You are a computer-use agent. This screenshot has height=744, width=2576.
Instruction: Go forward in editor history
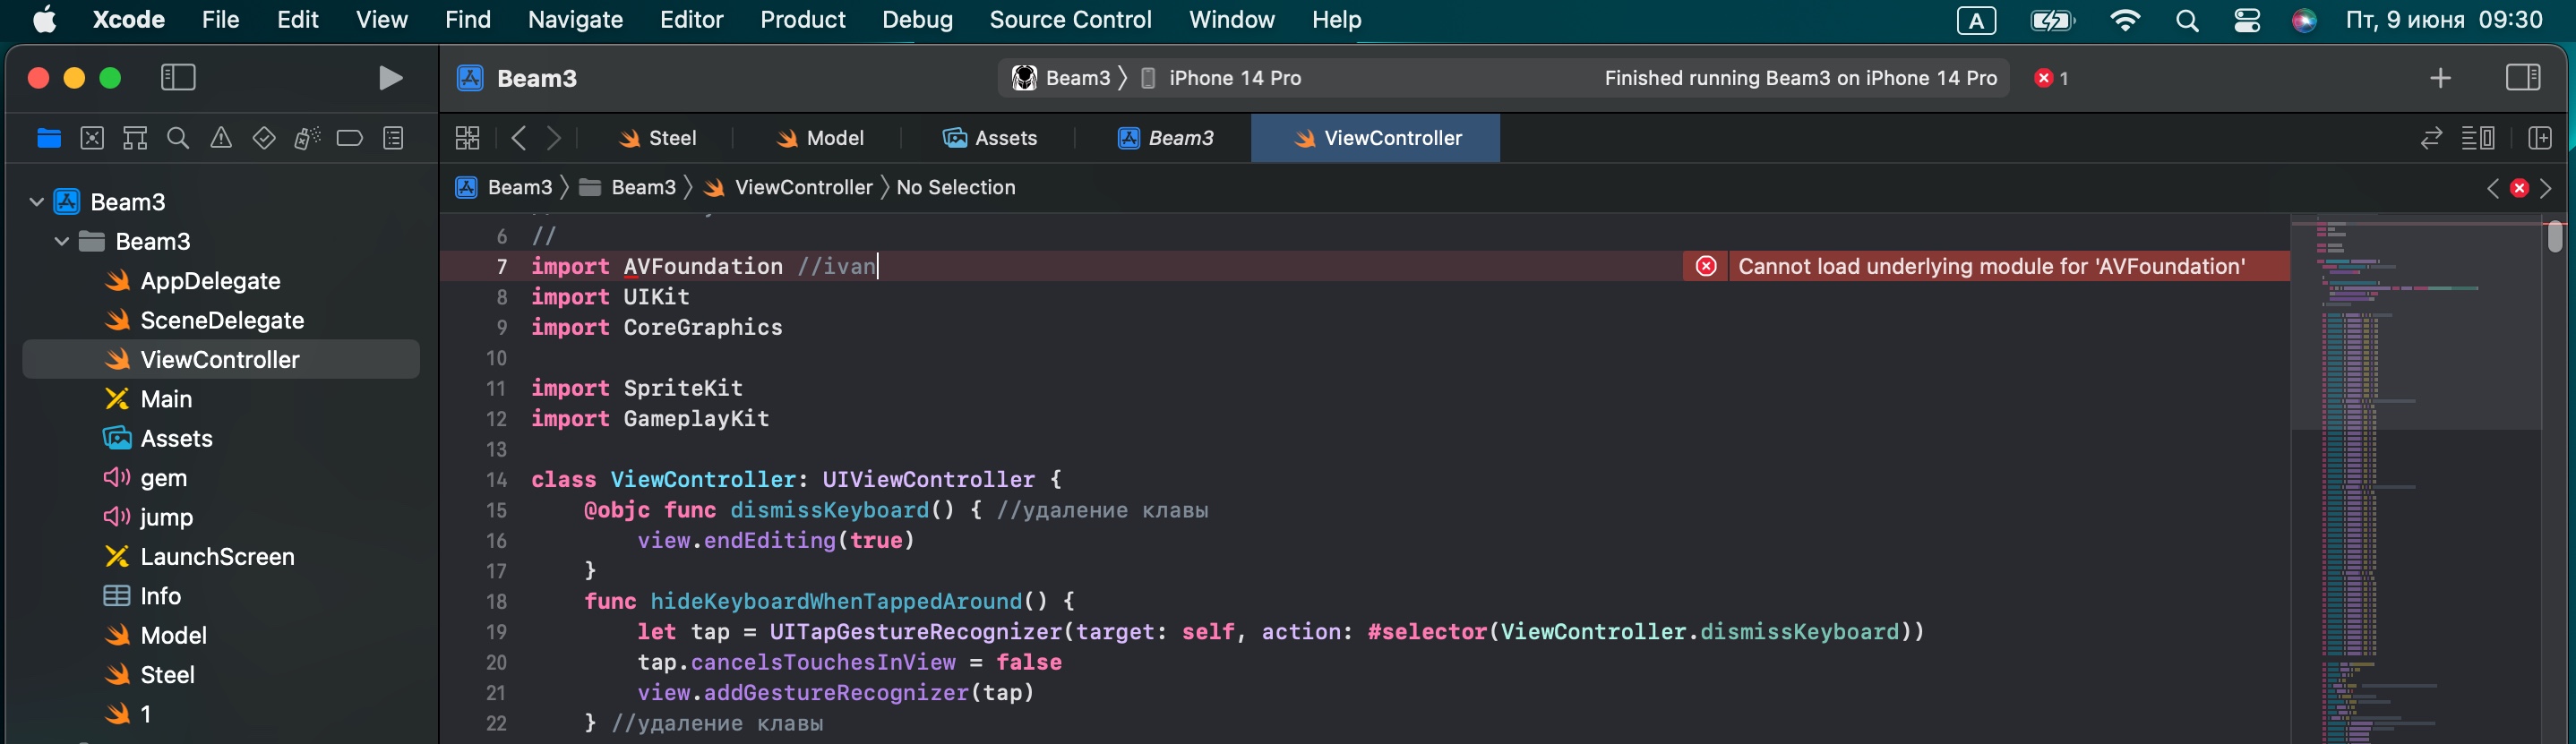pyautogui.click(x=554, y=138)
